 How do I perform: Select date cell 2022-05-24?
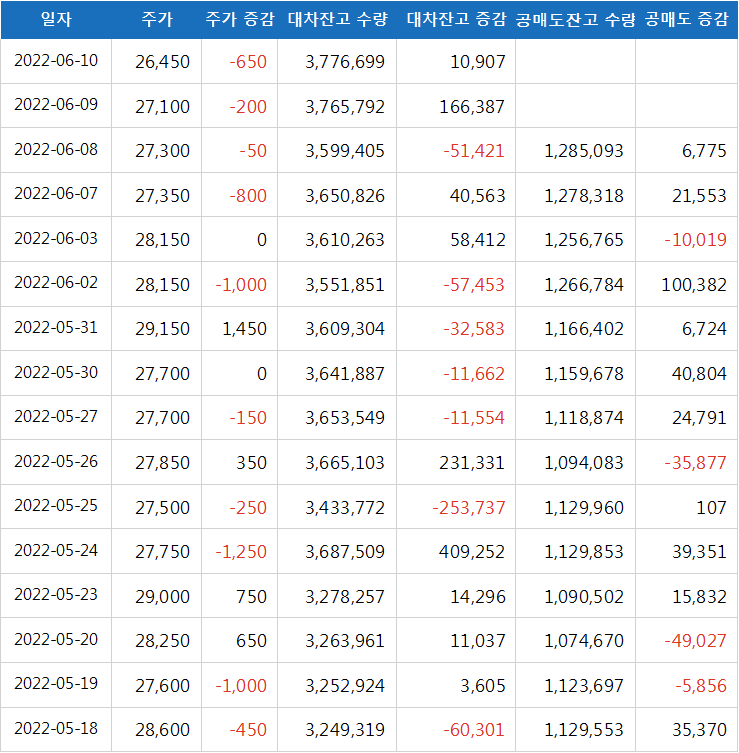point(56,550)
